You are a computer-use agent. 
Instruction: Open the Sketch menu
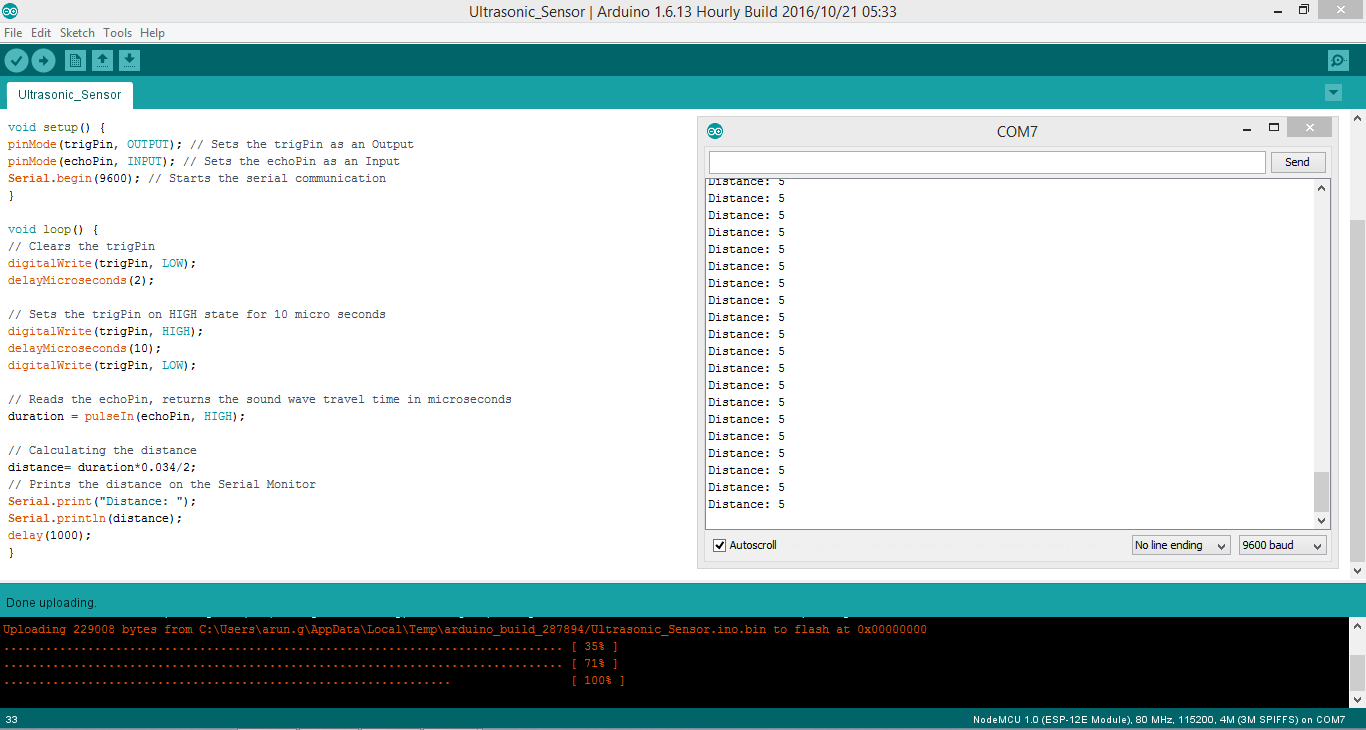pos(77,33)
